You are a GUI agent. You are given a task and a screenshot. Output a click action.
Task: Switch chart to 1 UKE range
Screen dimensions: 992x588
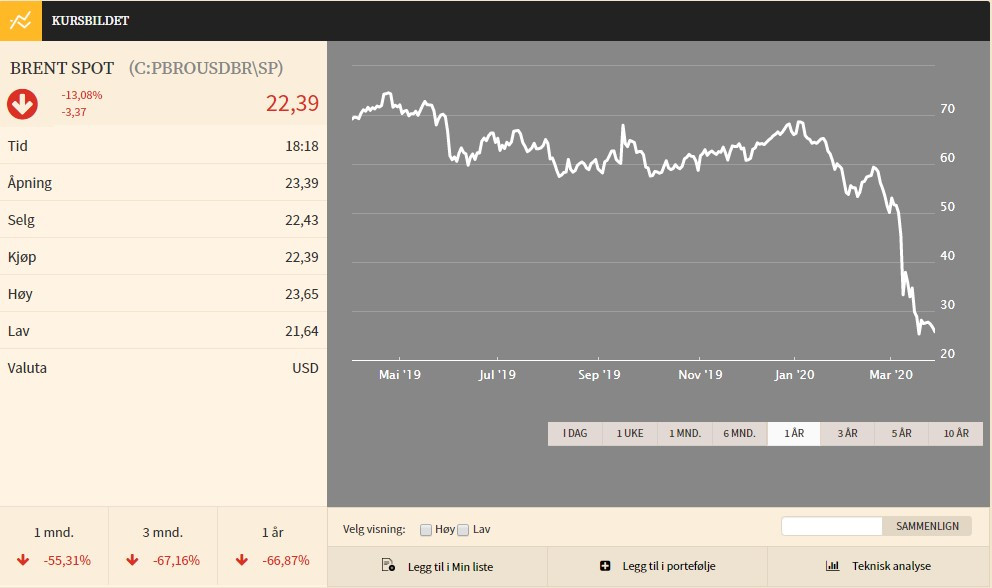point(630,433)
